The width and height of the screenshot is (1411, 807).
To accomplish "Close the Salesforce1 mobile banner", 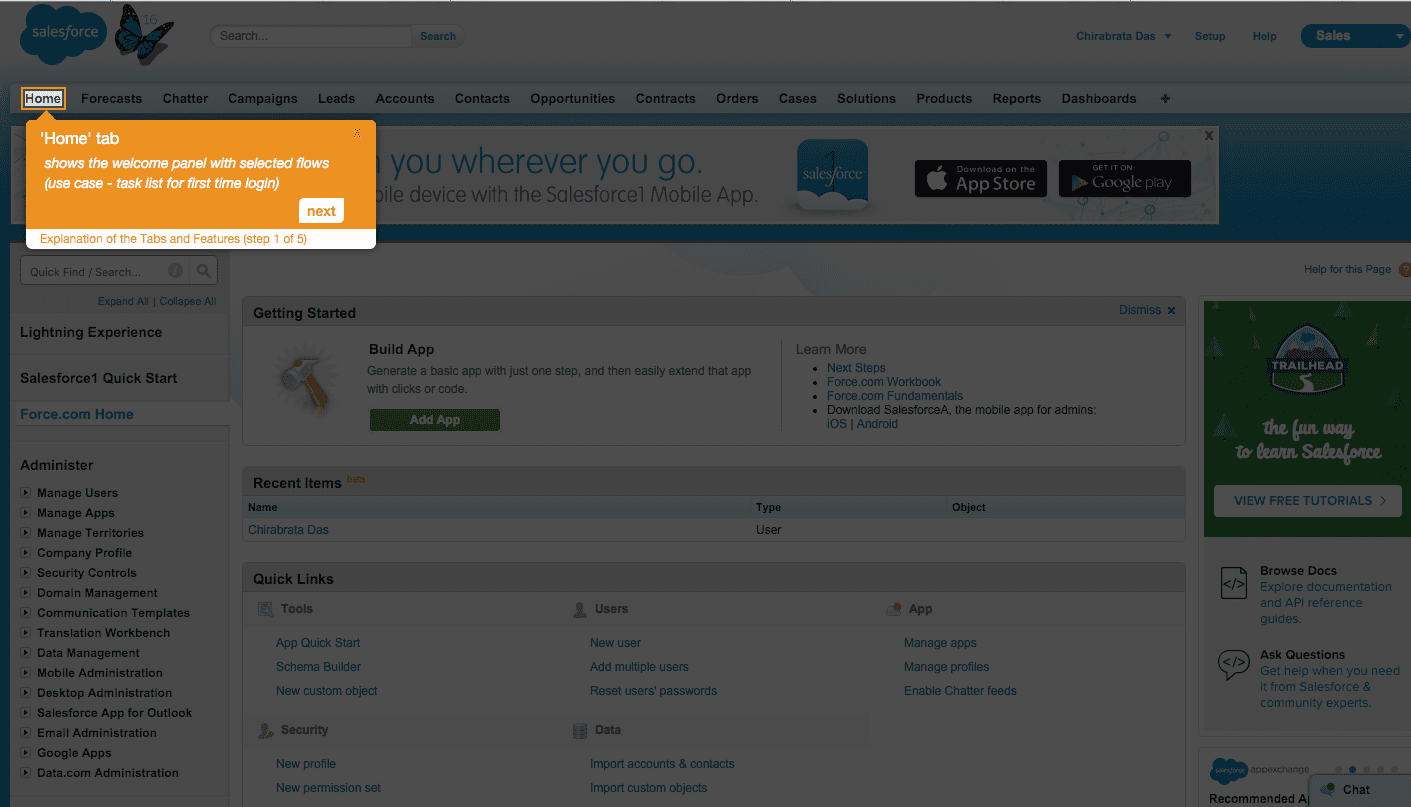I will pyautogui.click(x=1209, y=135).
